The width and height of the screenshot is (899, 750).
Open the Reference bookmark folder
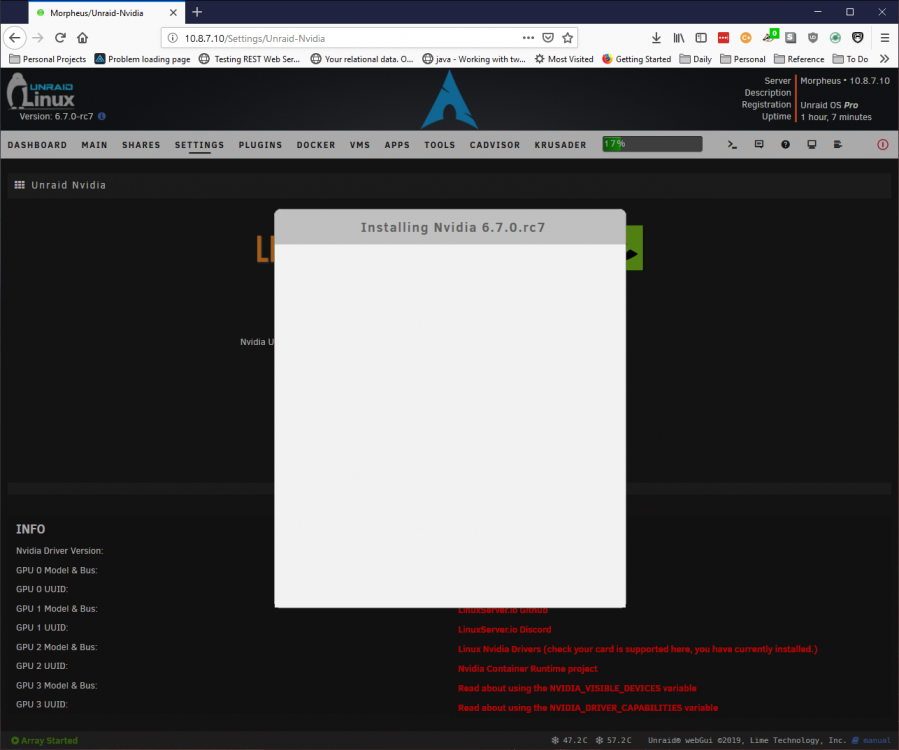pyautogui.click(x=799, y=59)
